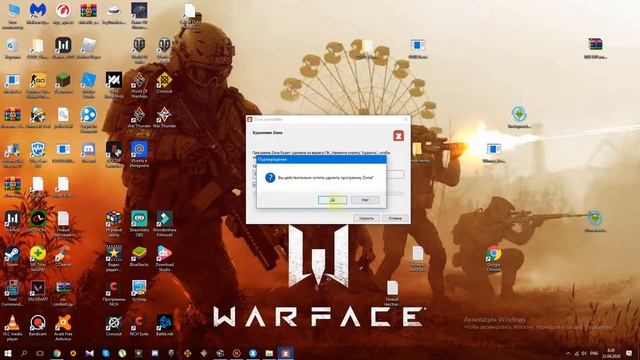Open the film-strip star video editor shortcut

coord(114,259)
